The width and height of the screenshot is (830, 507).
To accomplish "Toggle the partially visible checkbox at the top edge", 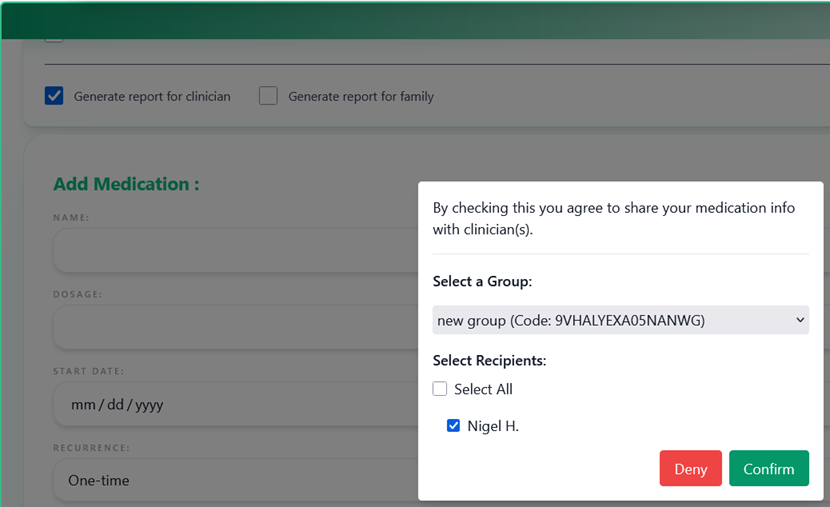I will tap(54, 38).
